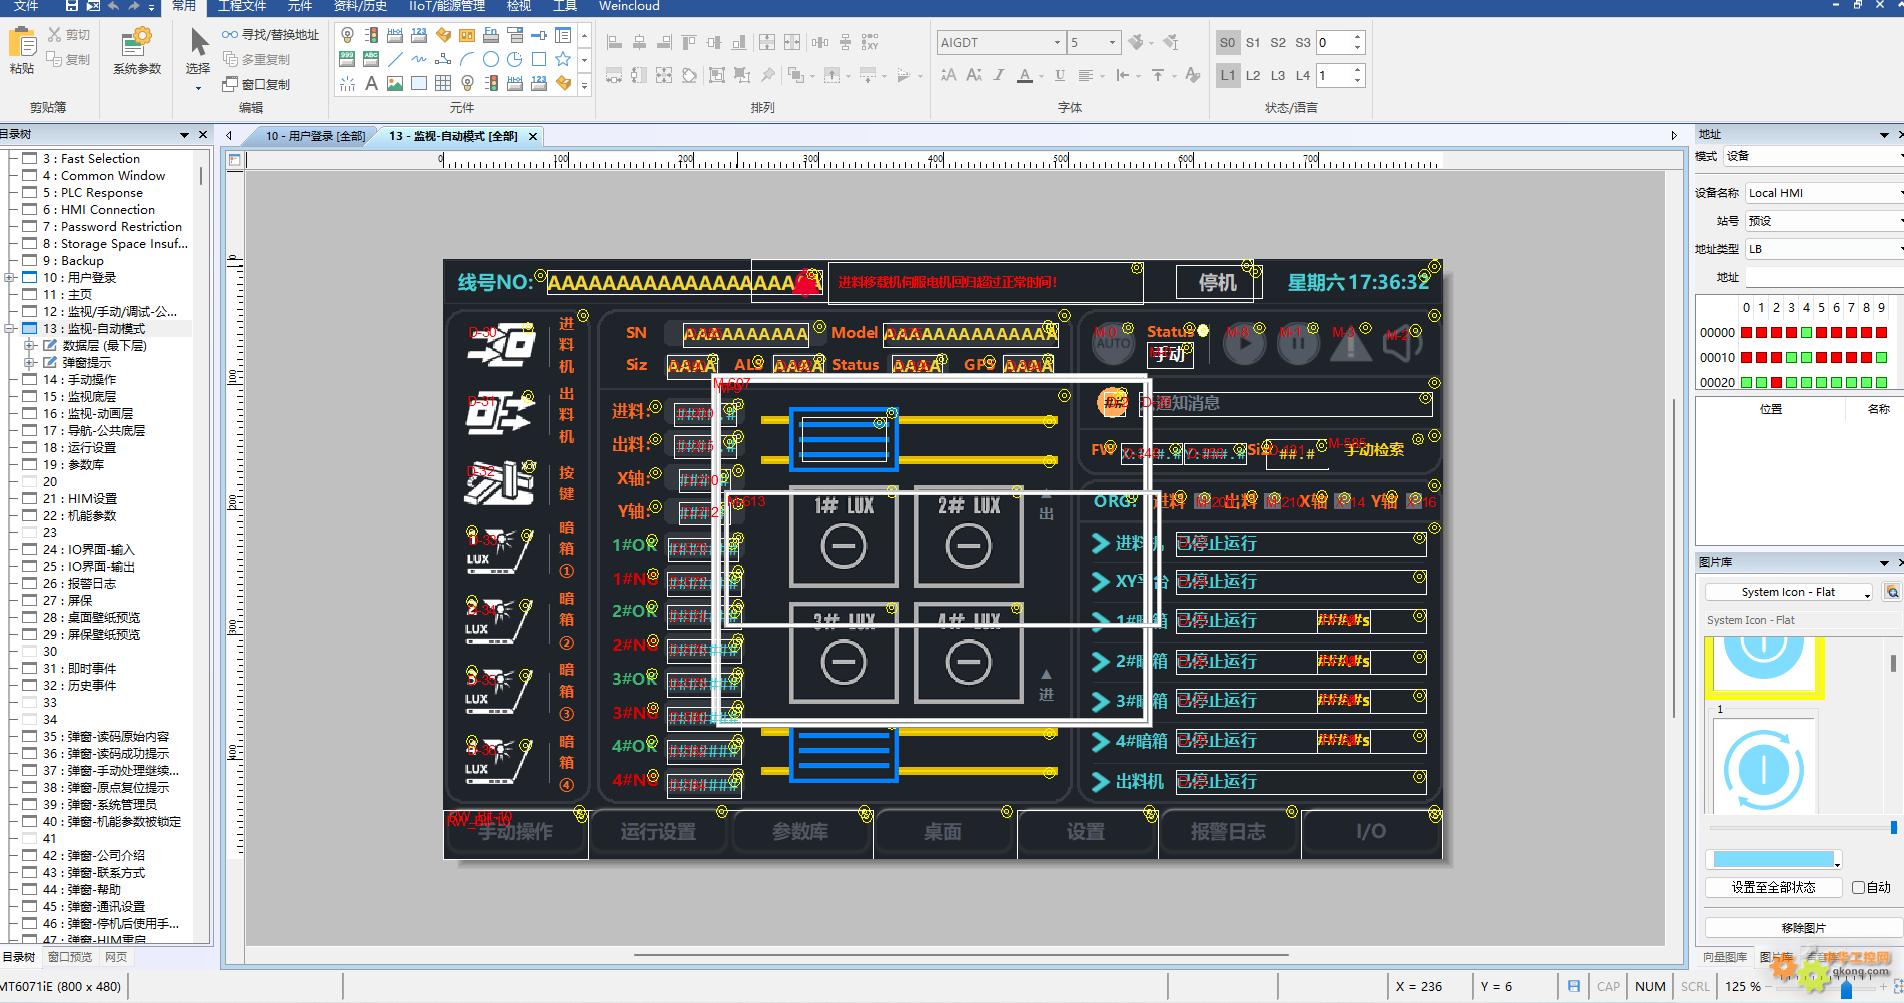Viewport: 1904px width, 1003px height.
Task: Select the rectangle drawing tool
Action: [539, 60]
